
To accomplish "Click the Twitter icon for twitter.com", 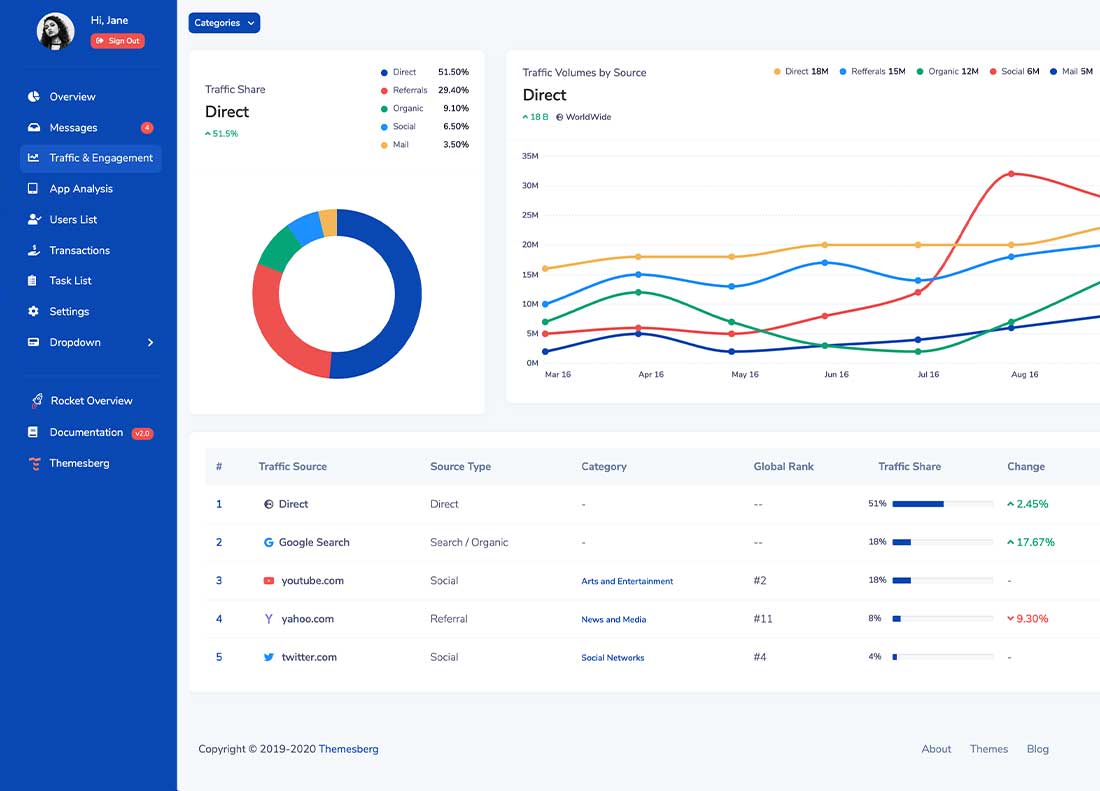I will point(268,657).
